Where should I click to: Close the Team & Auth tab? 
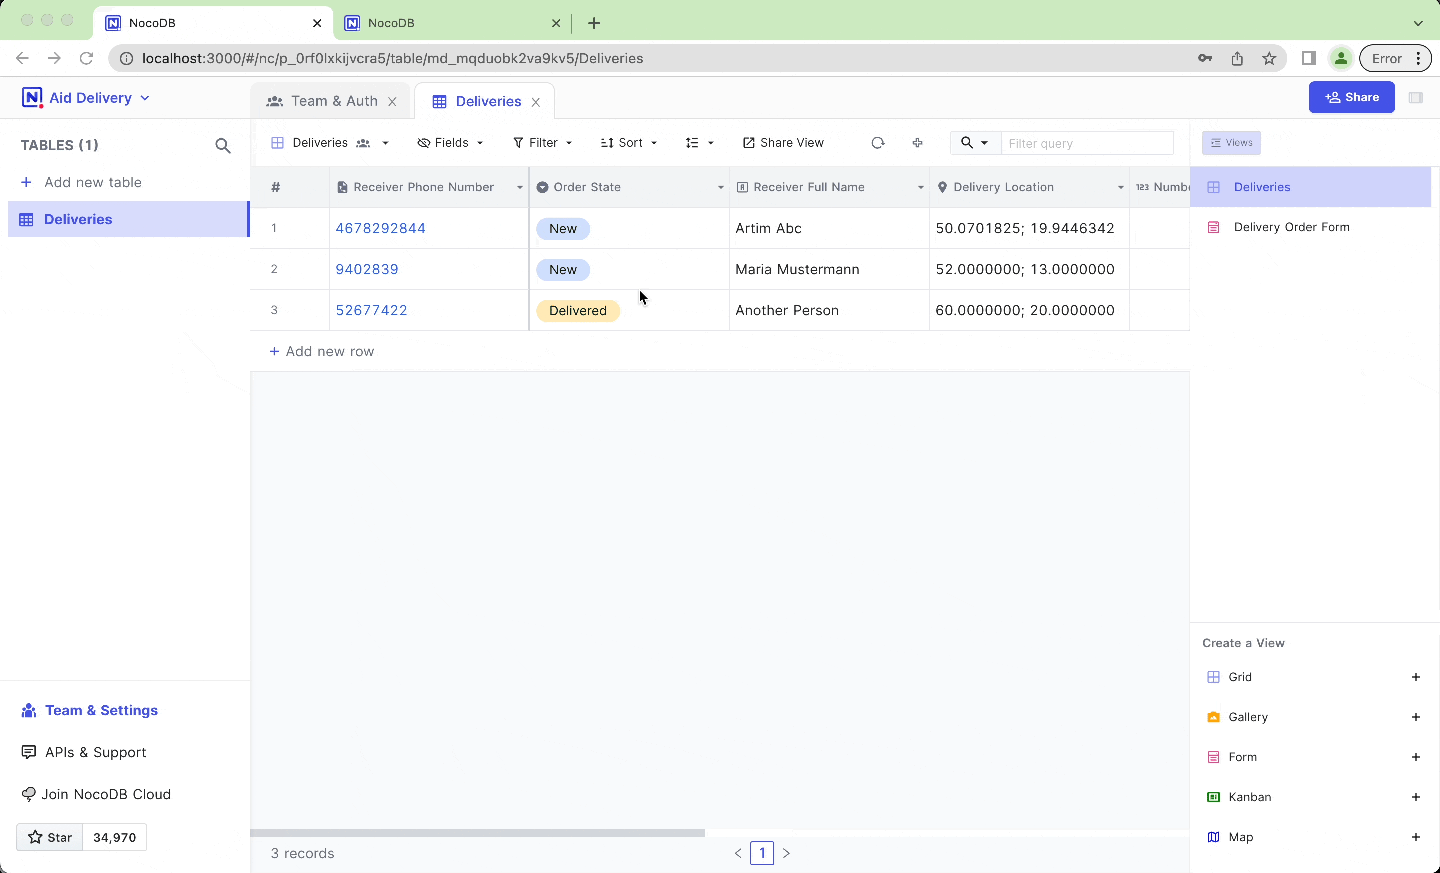point(392,101)
